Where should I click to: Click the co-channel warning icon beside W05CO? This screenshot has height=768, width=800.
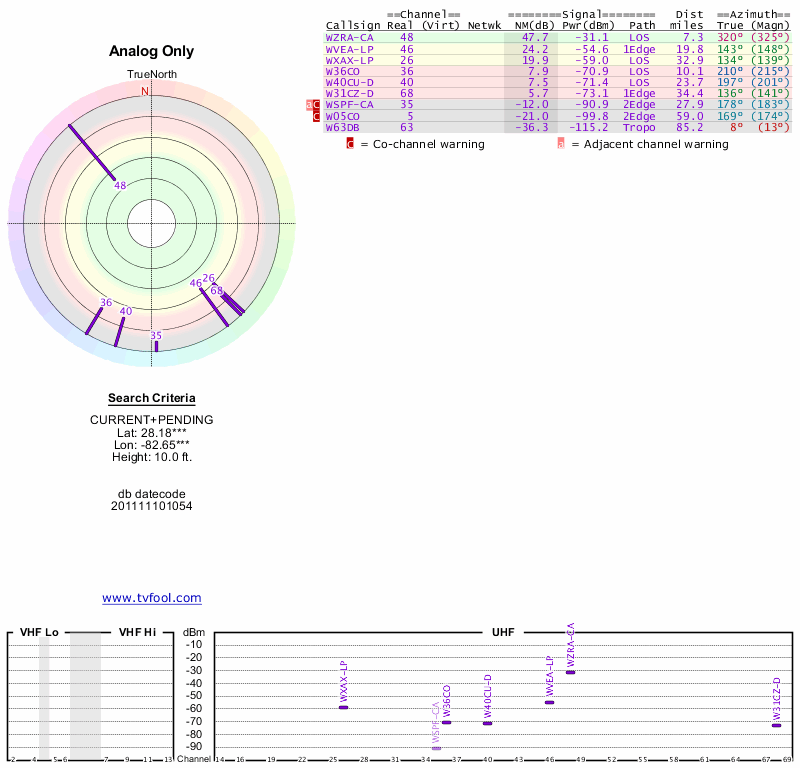[x=316, y=116]
